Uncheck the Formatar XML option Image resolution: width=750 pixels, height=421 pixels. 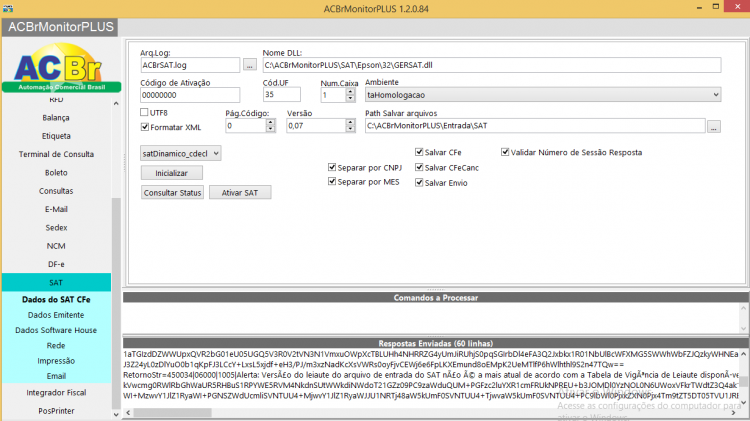(x=144, y=127)
